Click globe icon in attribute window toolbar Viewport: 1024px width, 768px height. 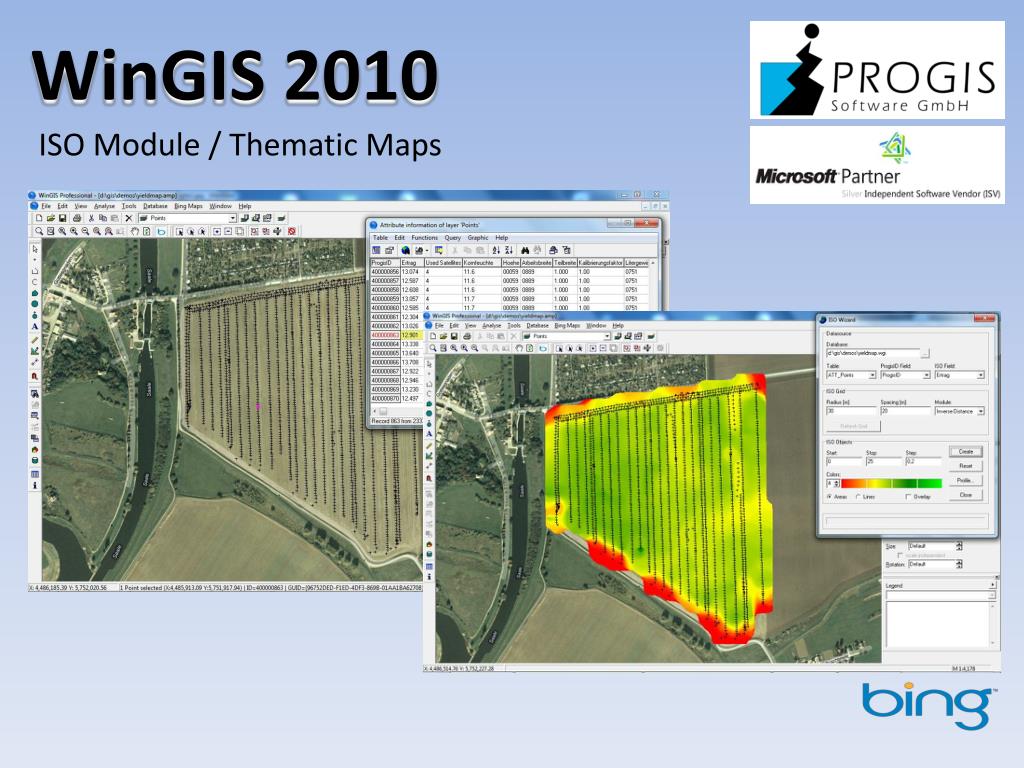[406, 250]
